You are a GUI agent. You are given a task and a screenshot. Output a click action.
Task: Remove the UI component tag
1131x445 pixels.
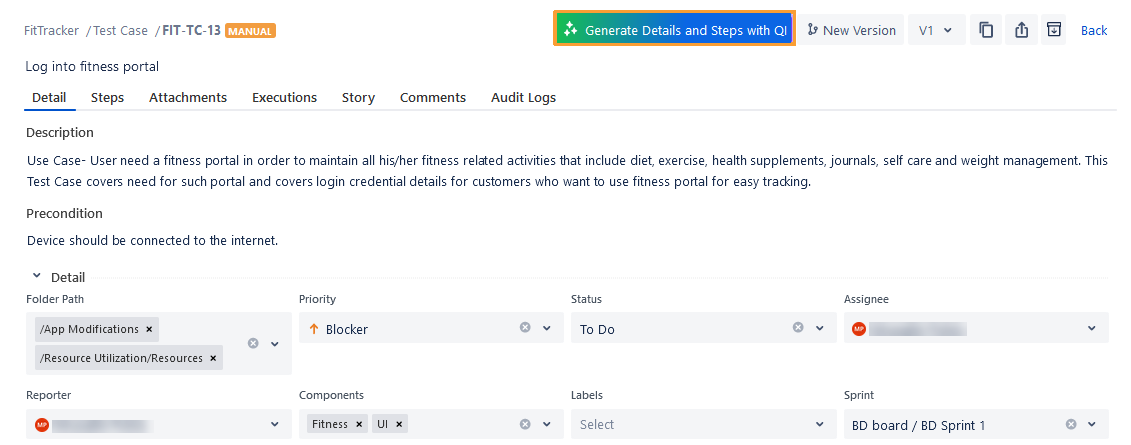[399, 424]
